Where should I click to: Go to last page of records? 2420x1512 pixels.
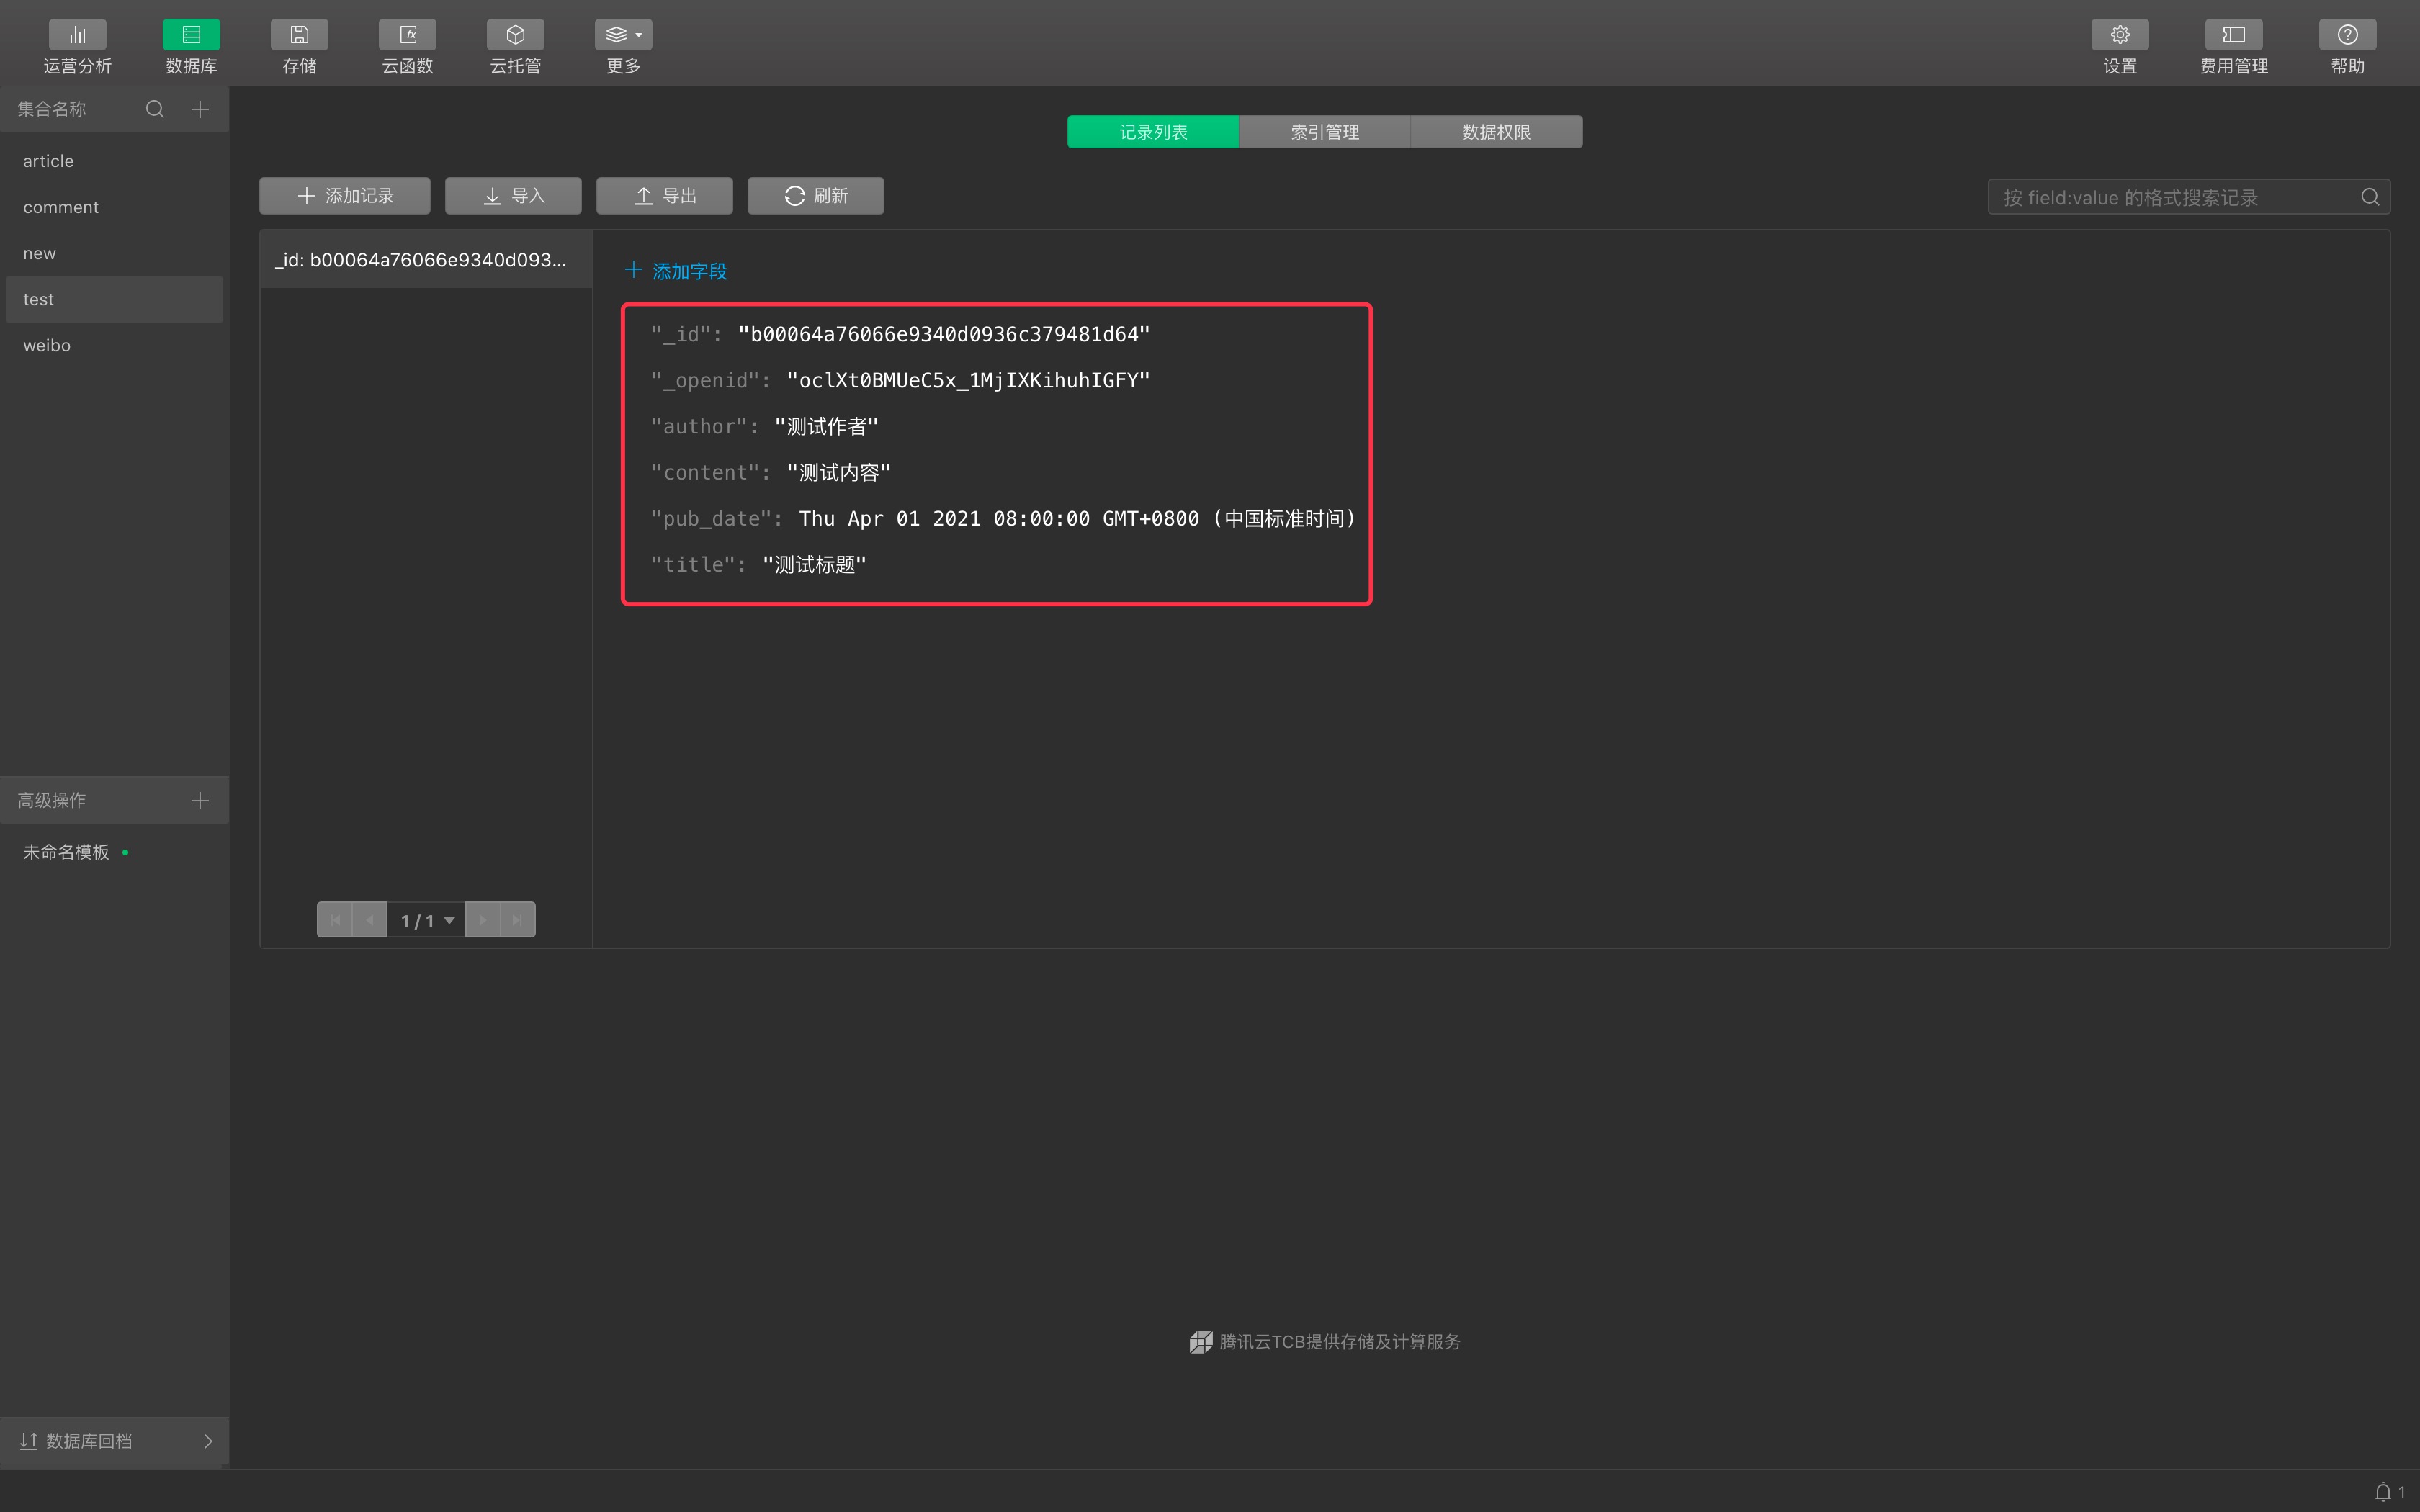tap(518, 920)
